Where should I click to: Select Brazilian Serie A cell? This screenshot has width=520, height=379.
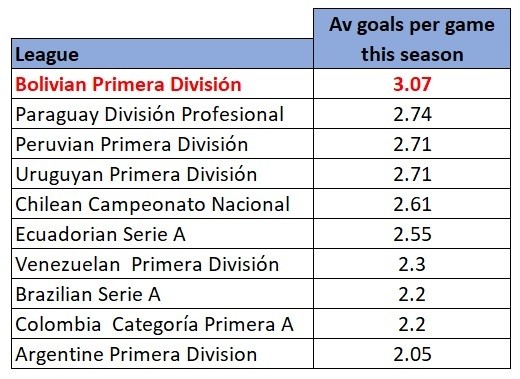point(162,294)
